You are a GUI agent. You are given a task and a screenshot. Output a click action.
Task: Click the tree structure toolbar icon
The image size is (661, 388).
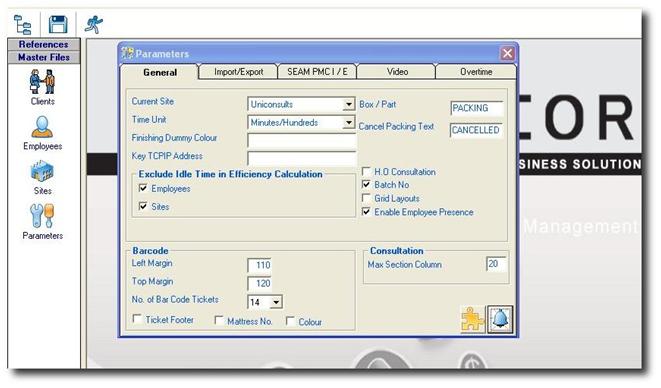22,24
